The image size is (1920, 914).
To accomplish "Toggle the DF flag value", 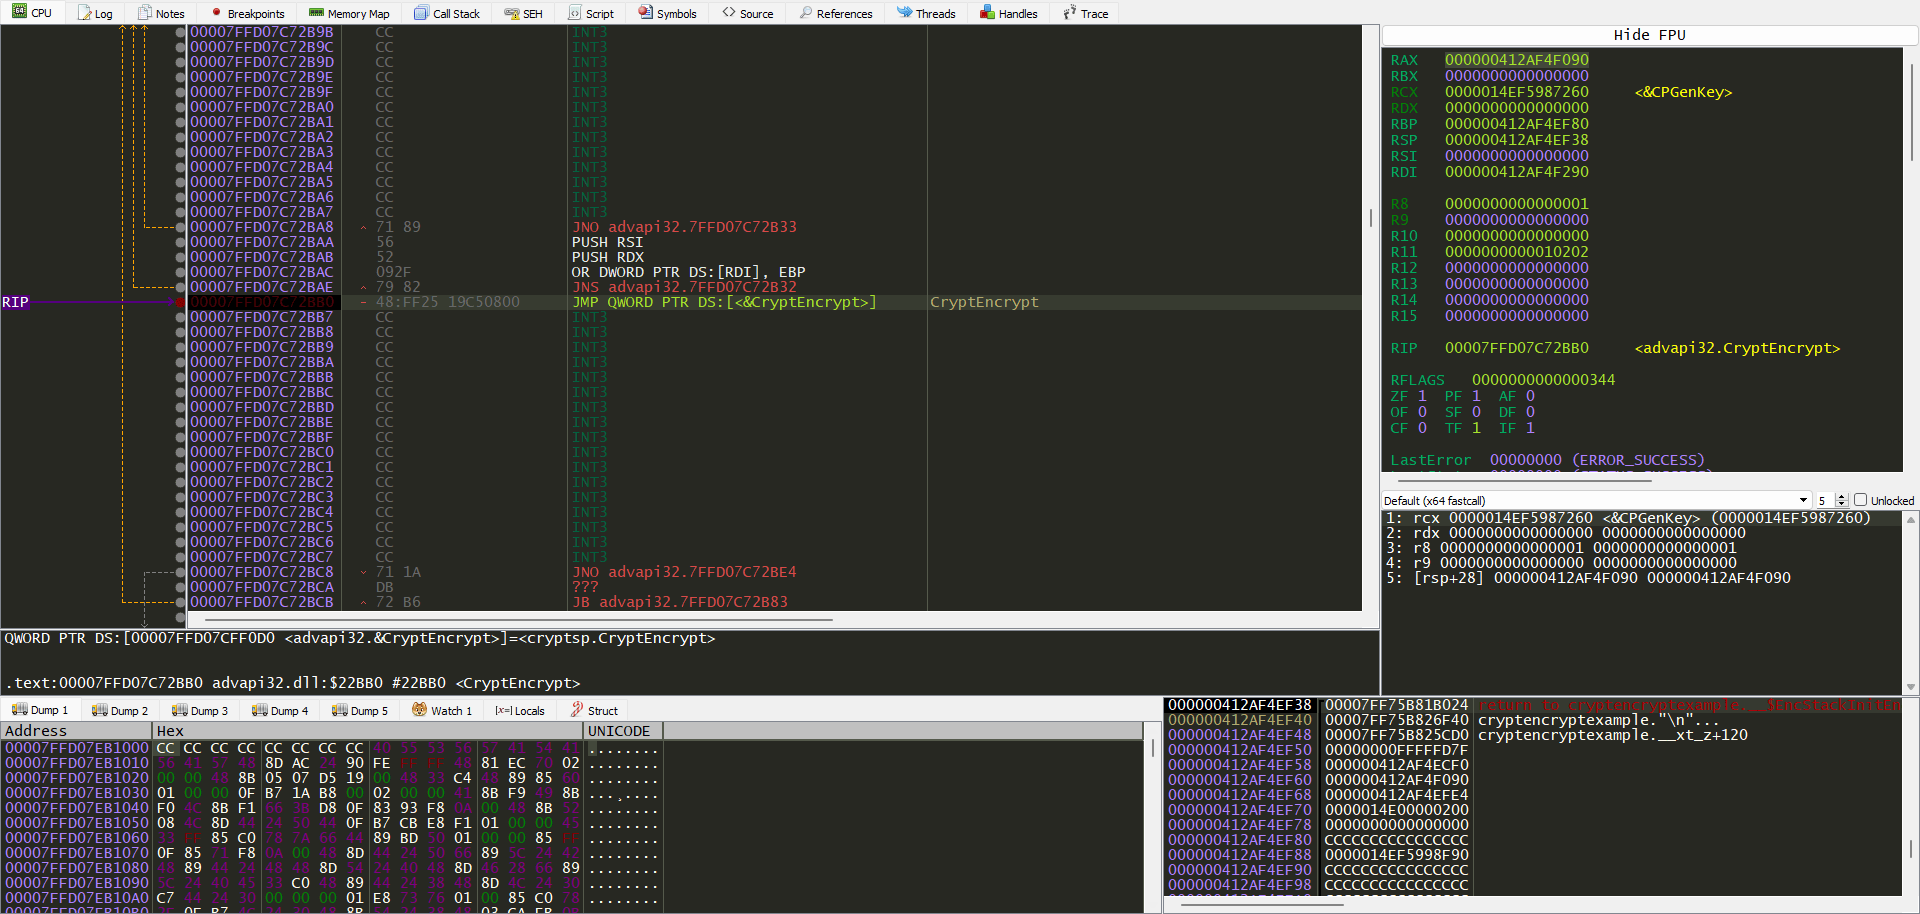I will tap(1530, 412).
